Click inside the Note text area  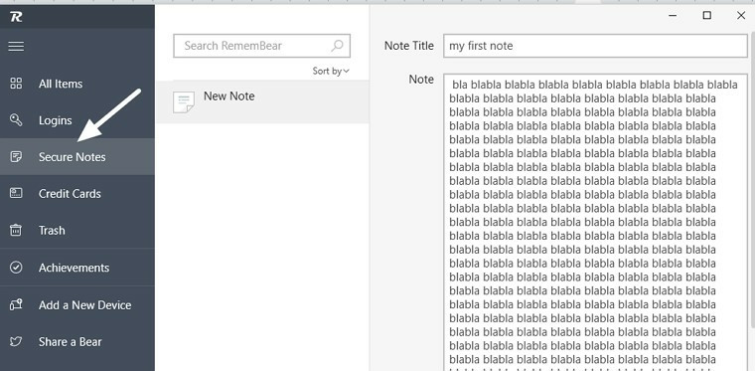[595, 222]
